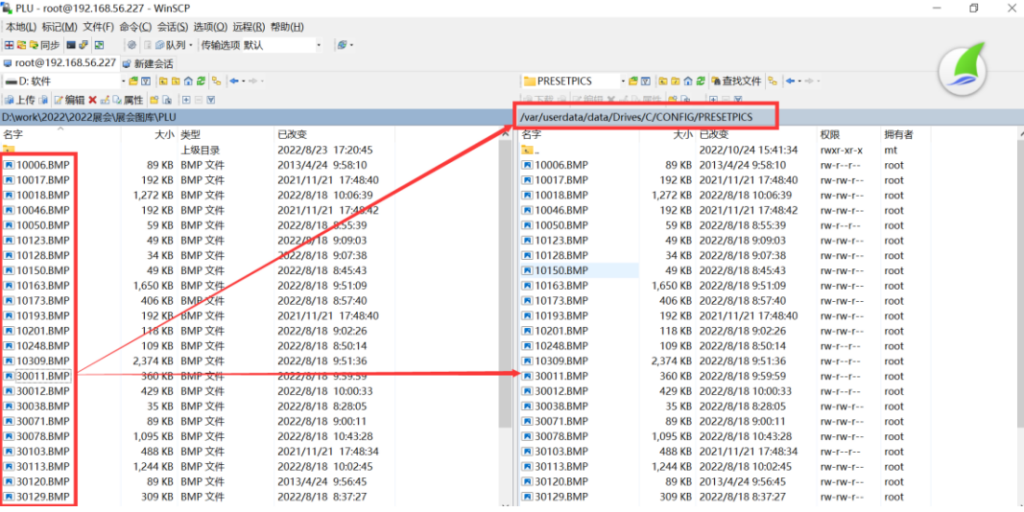This screenshot has width=1024, height=512.
Task: Open remote directory dropdown PRESETPICS
Action: pos(573,81)
